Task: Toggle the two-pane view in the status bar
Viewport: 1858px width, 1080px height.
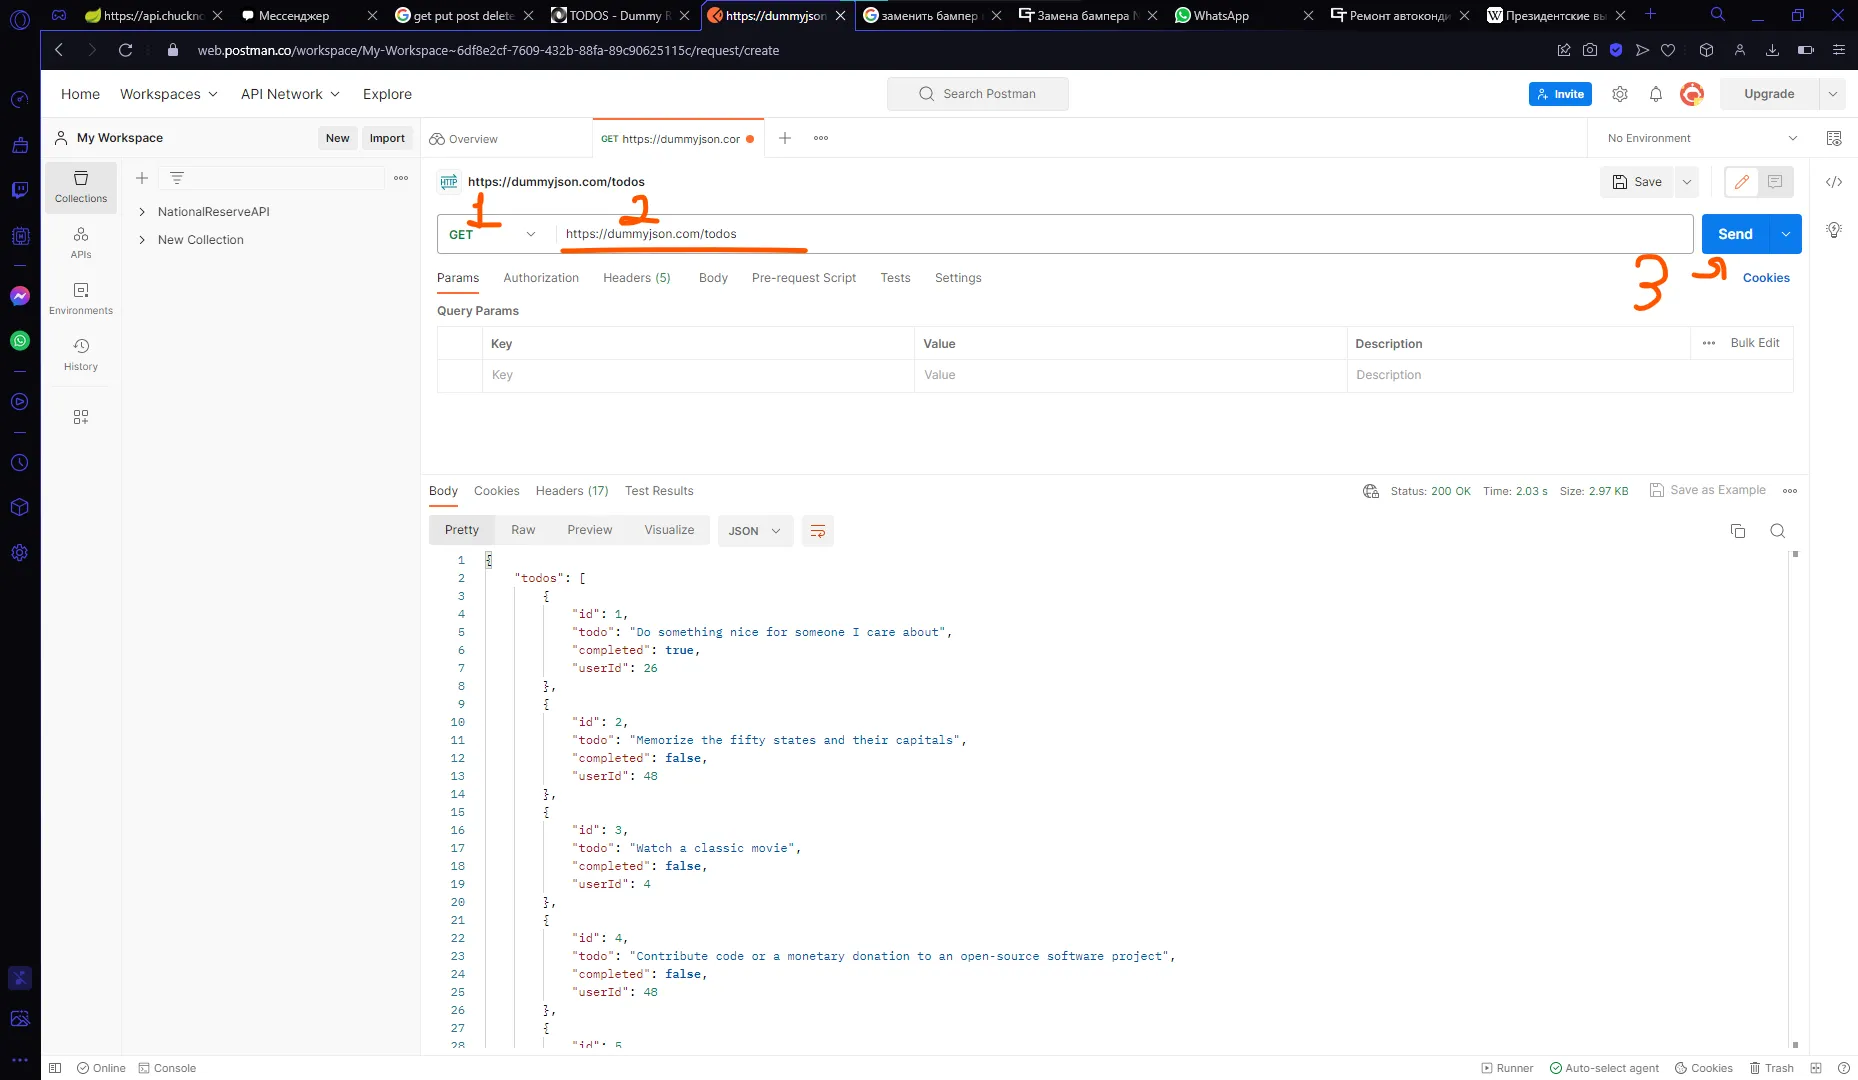Action: point(1816,1068)
